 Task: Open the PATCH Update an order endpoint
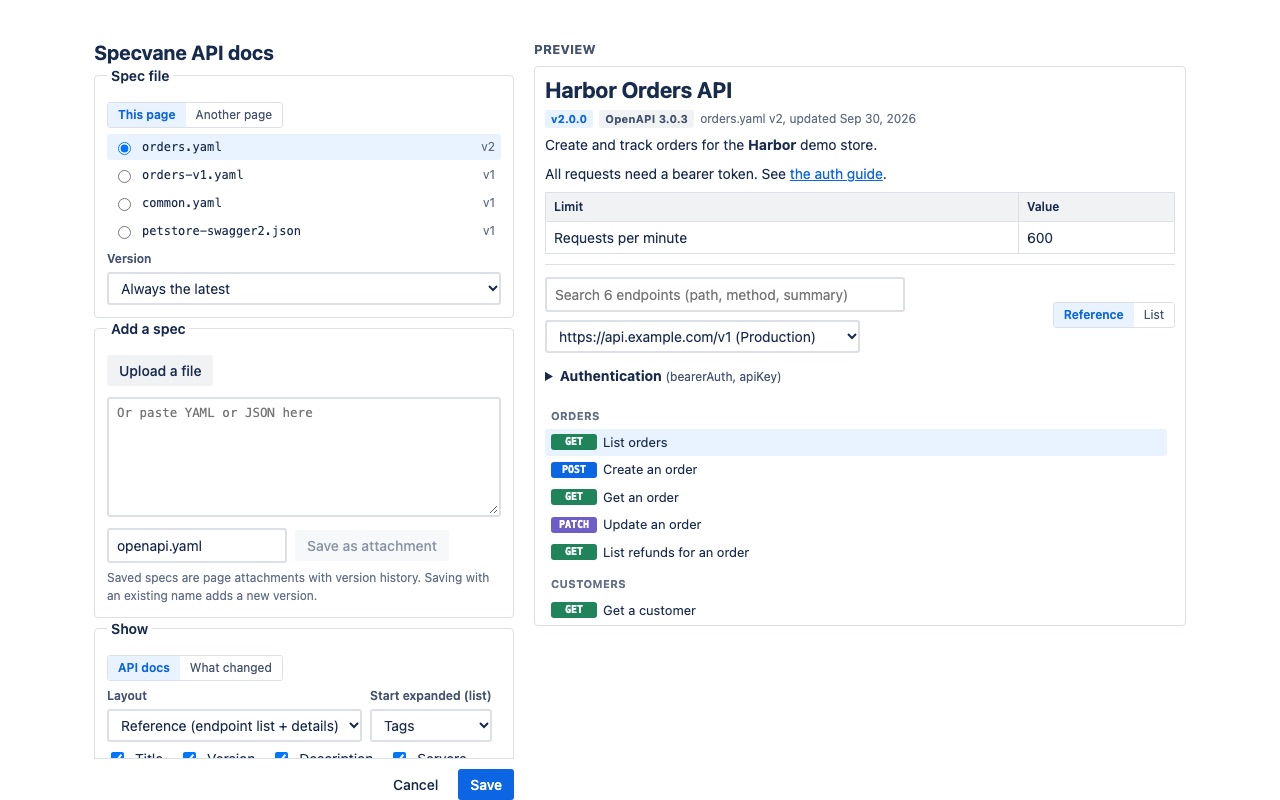click(x=856, y=525)
